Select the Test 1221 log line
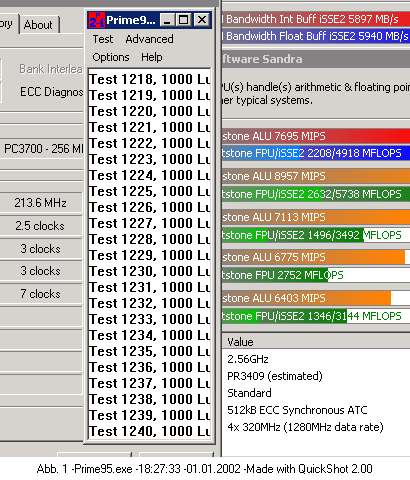Viewport: 410px width, 480px height. click(150, 127)
